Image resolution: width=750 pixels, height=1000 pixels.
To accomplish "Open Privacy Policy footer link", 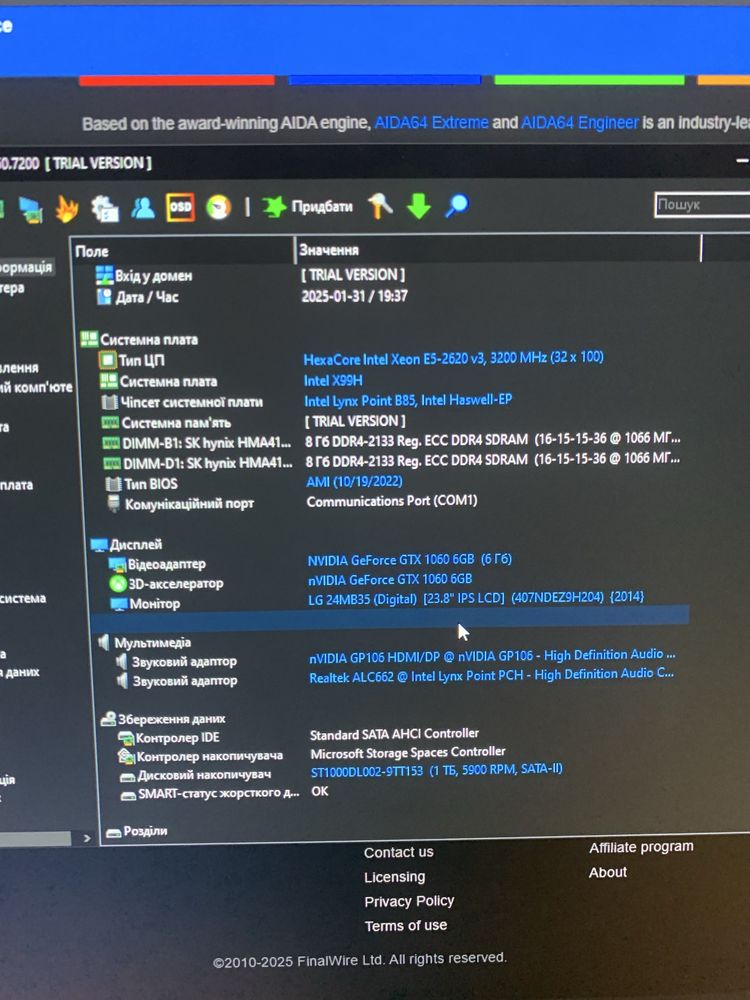I will [x=409, y=901].
